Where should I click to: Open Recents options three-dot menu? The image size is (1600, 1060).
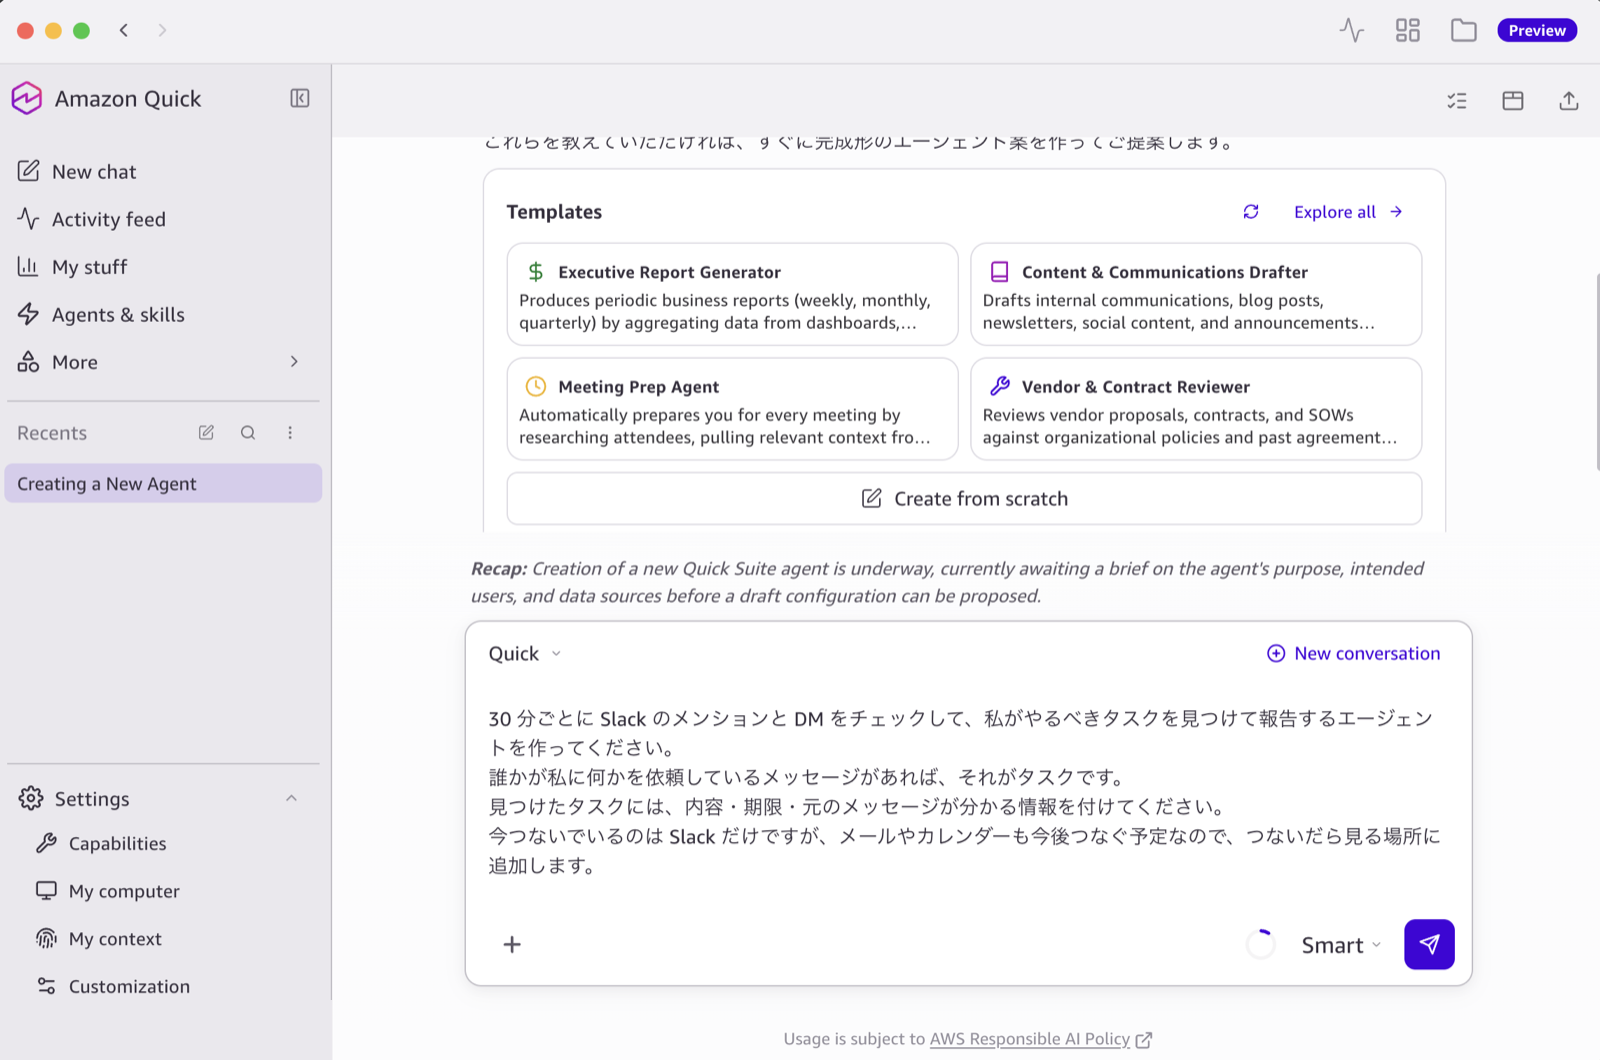tap(290, 433)
